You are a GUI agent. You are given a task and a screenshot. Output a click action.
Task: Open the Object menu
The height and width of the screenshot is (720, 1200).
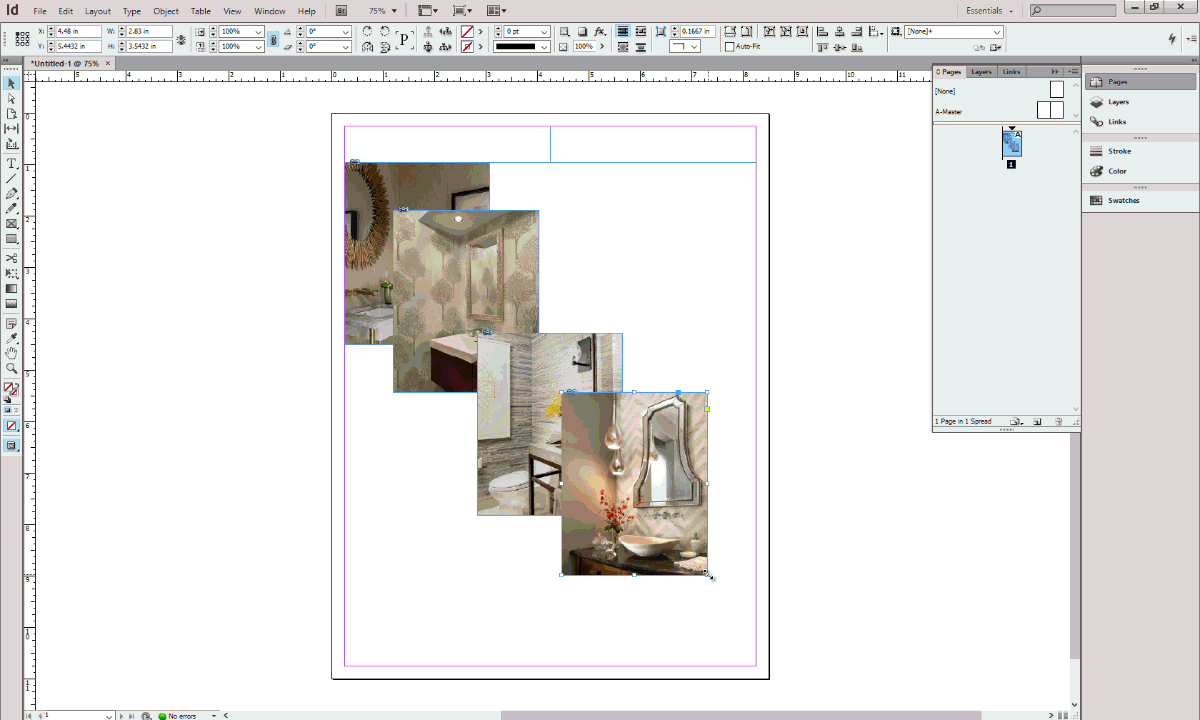(166, 10)
